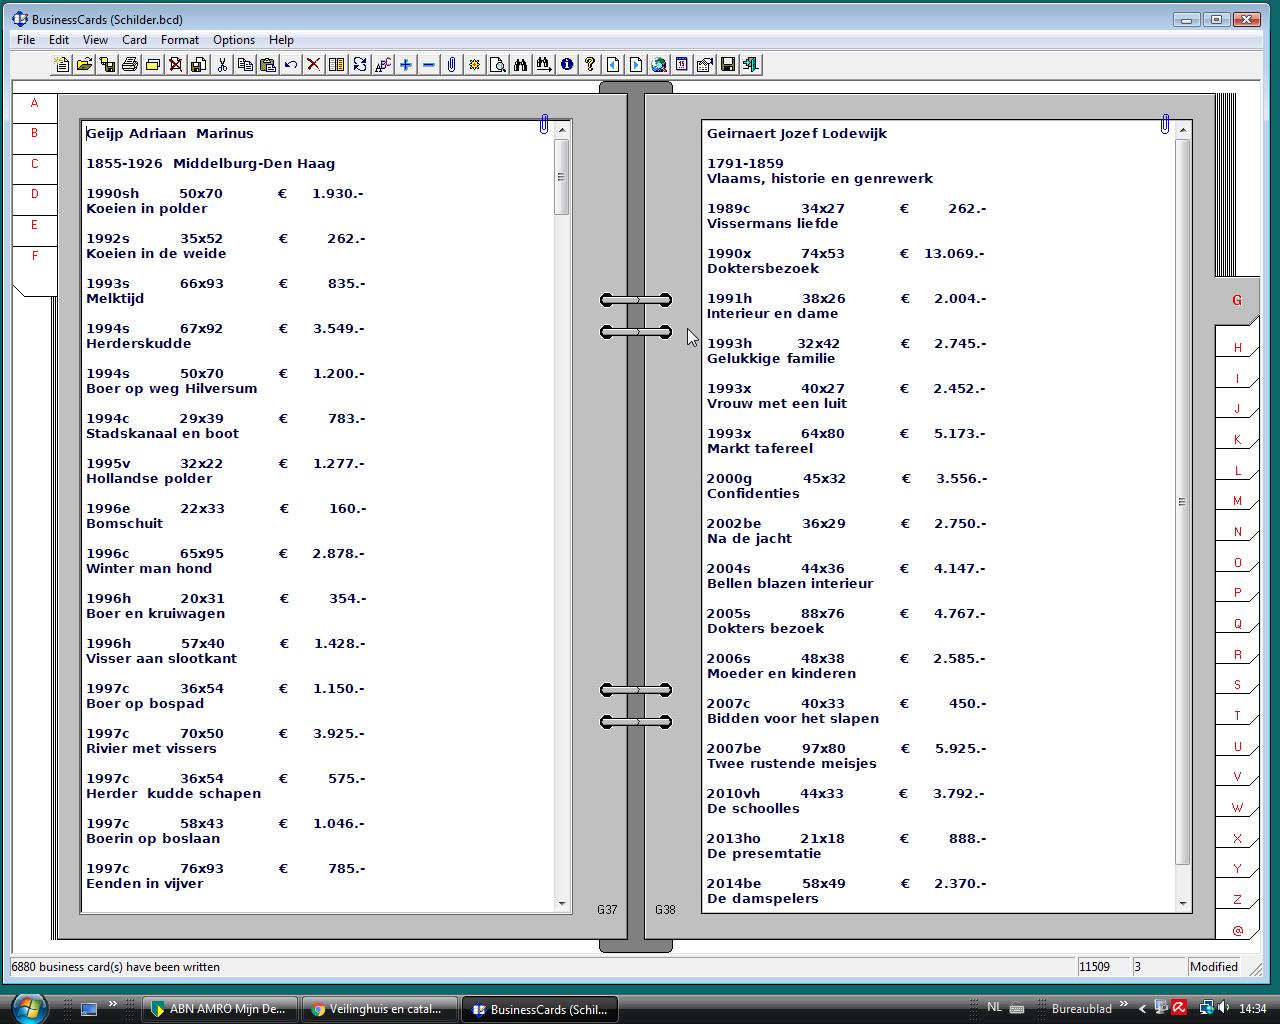Open the Format menu
The width and height of the screenshot is (1280, 1024).
[x=180, y=40]
